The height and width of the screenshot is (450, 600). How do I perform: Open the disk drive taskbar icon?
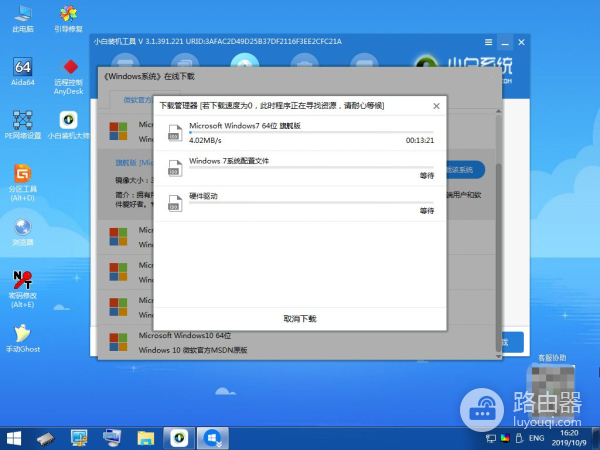tap(46, 439)
